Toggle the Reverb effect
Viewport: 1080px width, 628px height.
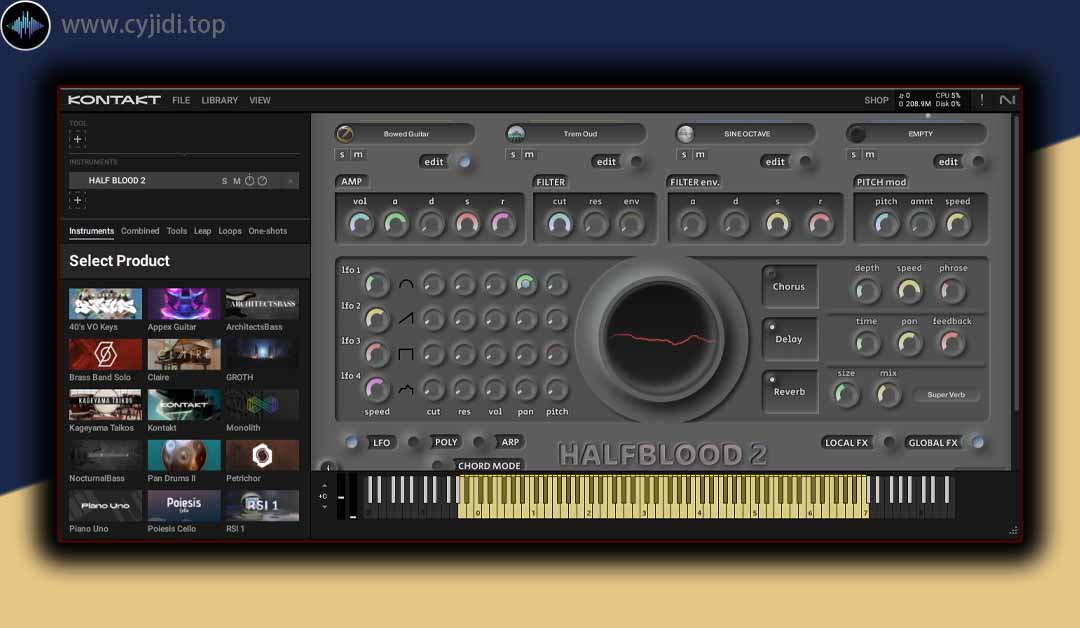click(789, 391)
